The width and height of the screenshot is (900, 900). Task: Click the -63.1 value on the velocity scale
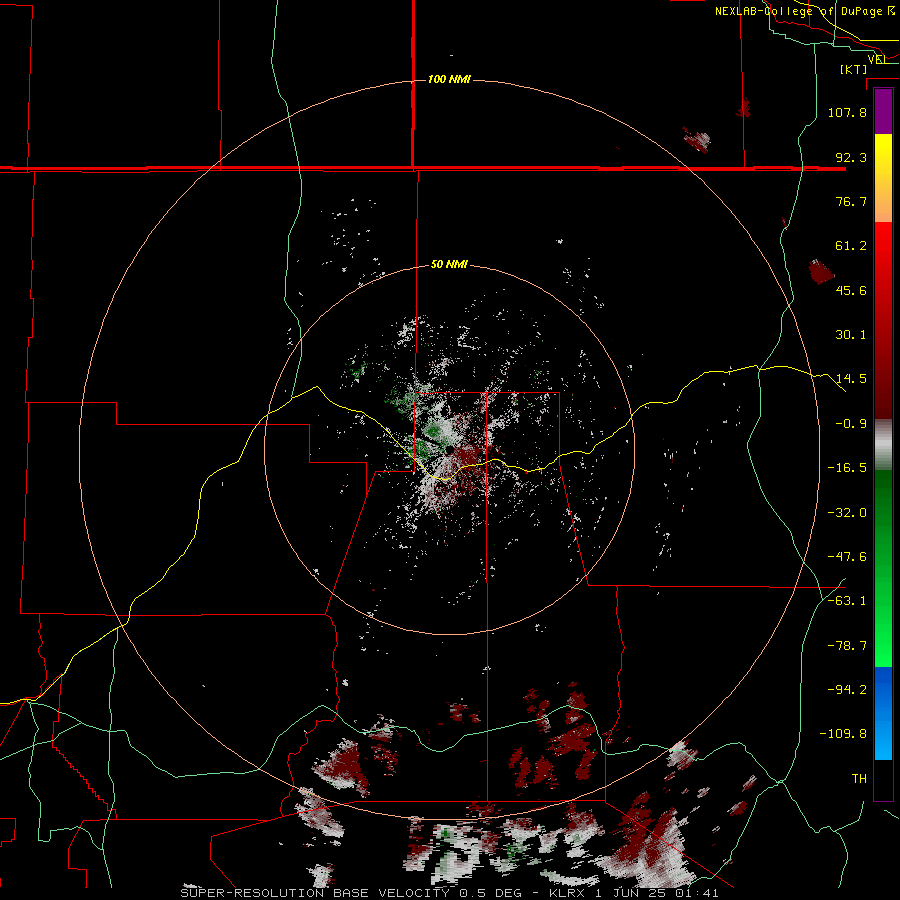847,601
